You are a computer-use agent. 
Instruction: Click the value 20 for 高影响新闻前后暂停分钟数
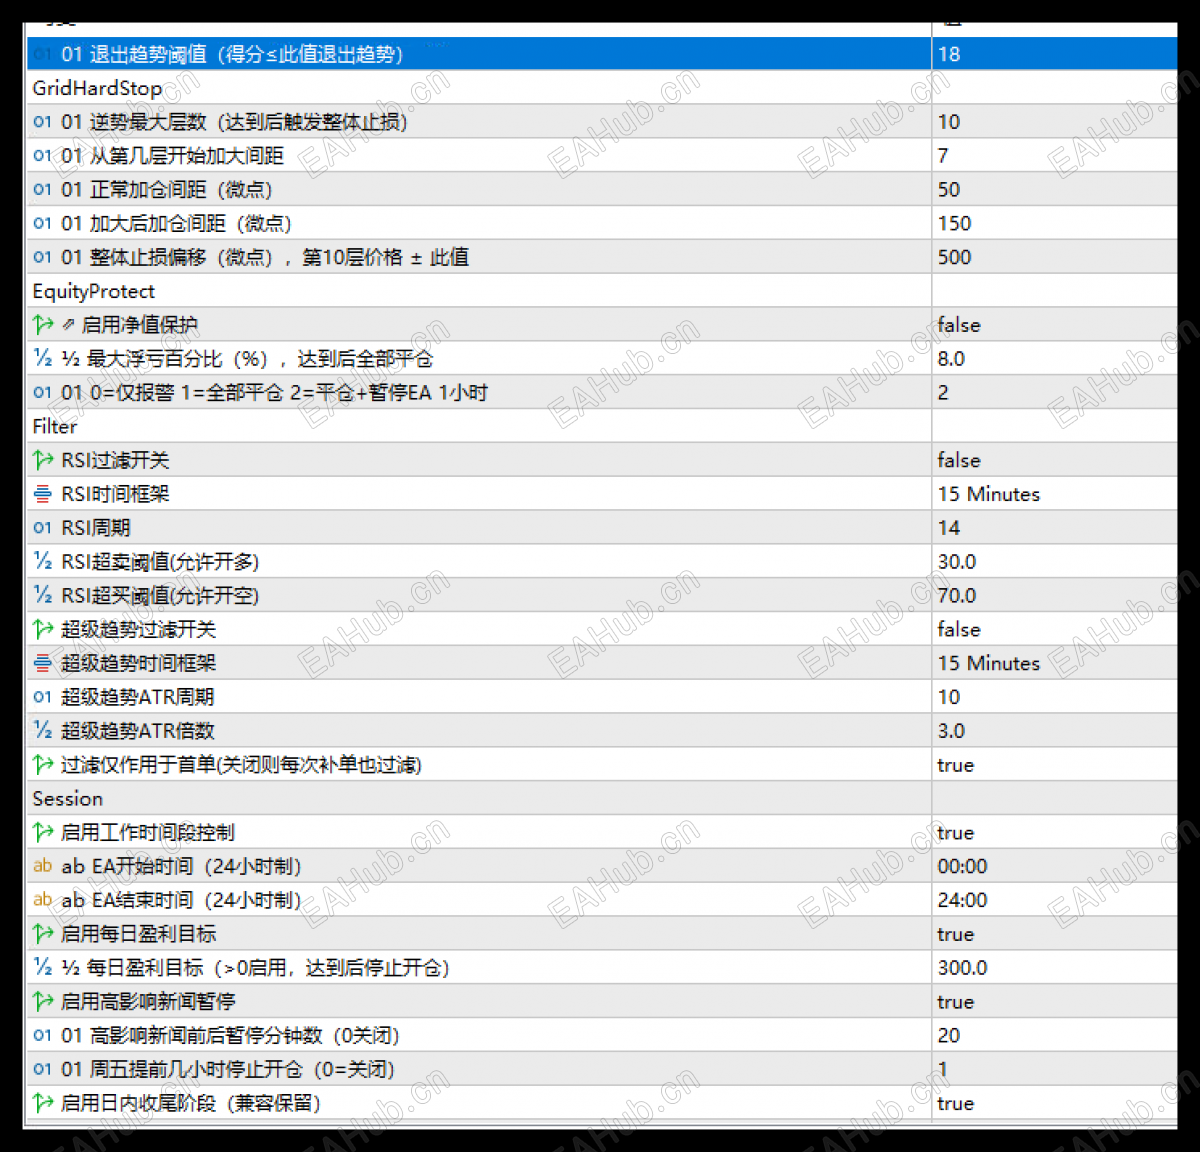(x=949, y=1036)
